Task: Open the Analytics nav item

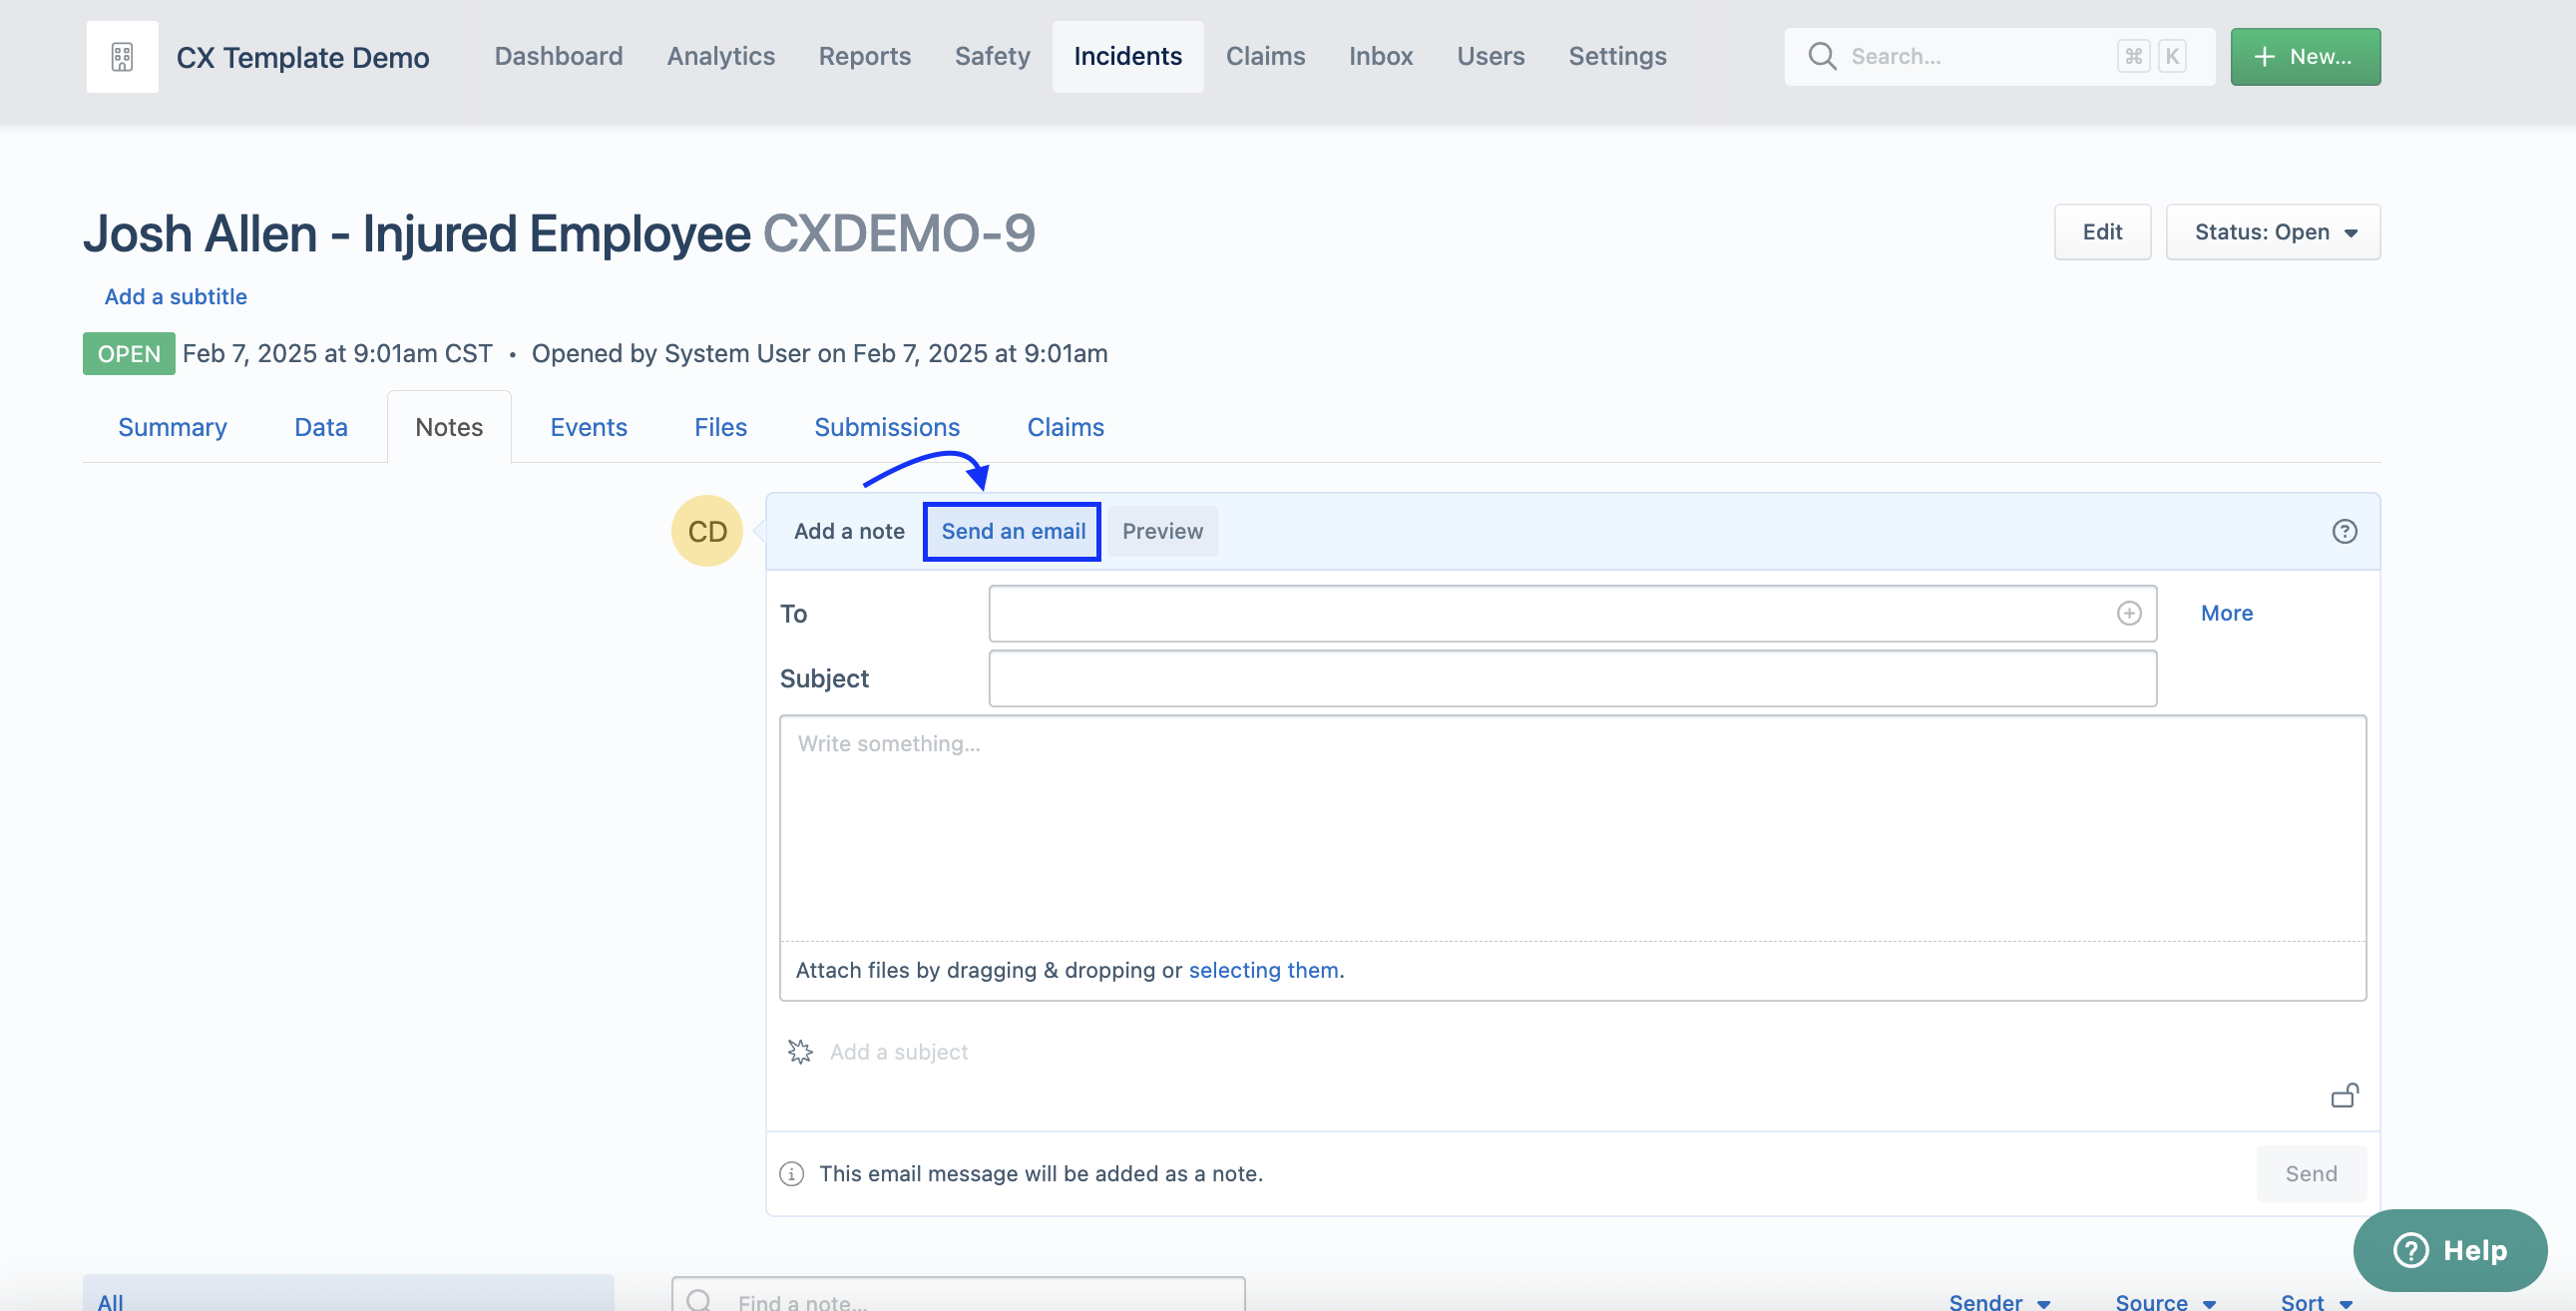Action: point(721,56)
